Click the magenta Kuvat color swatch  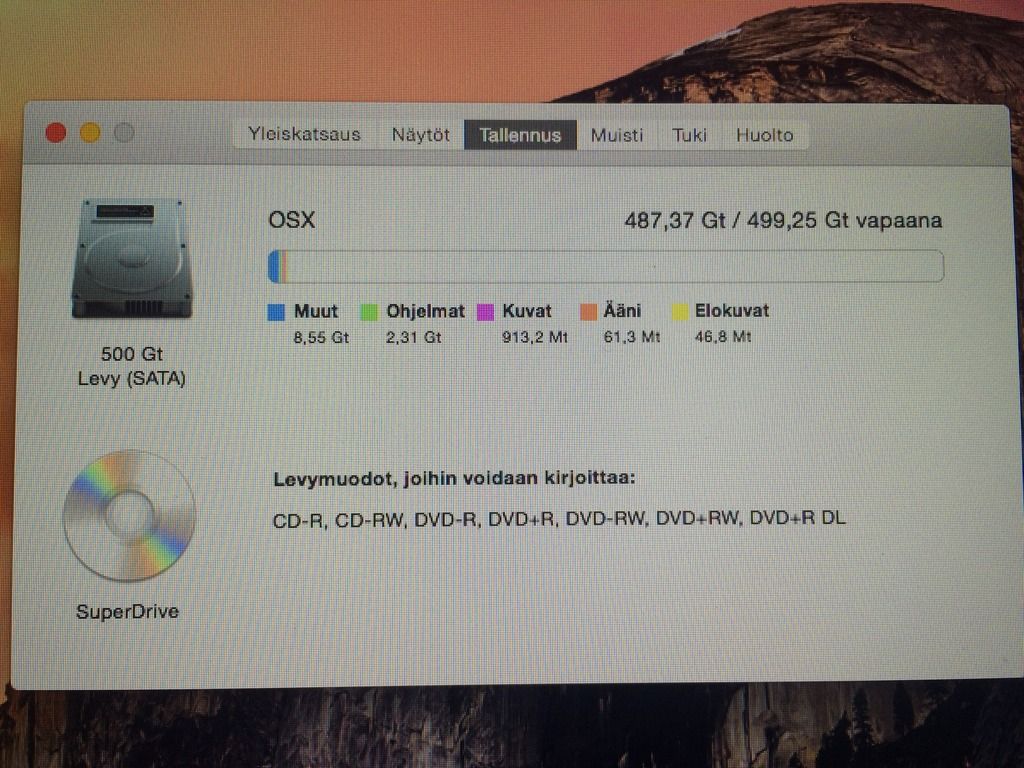485,312
